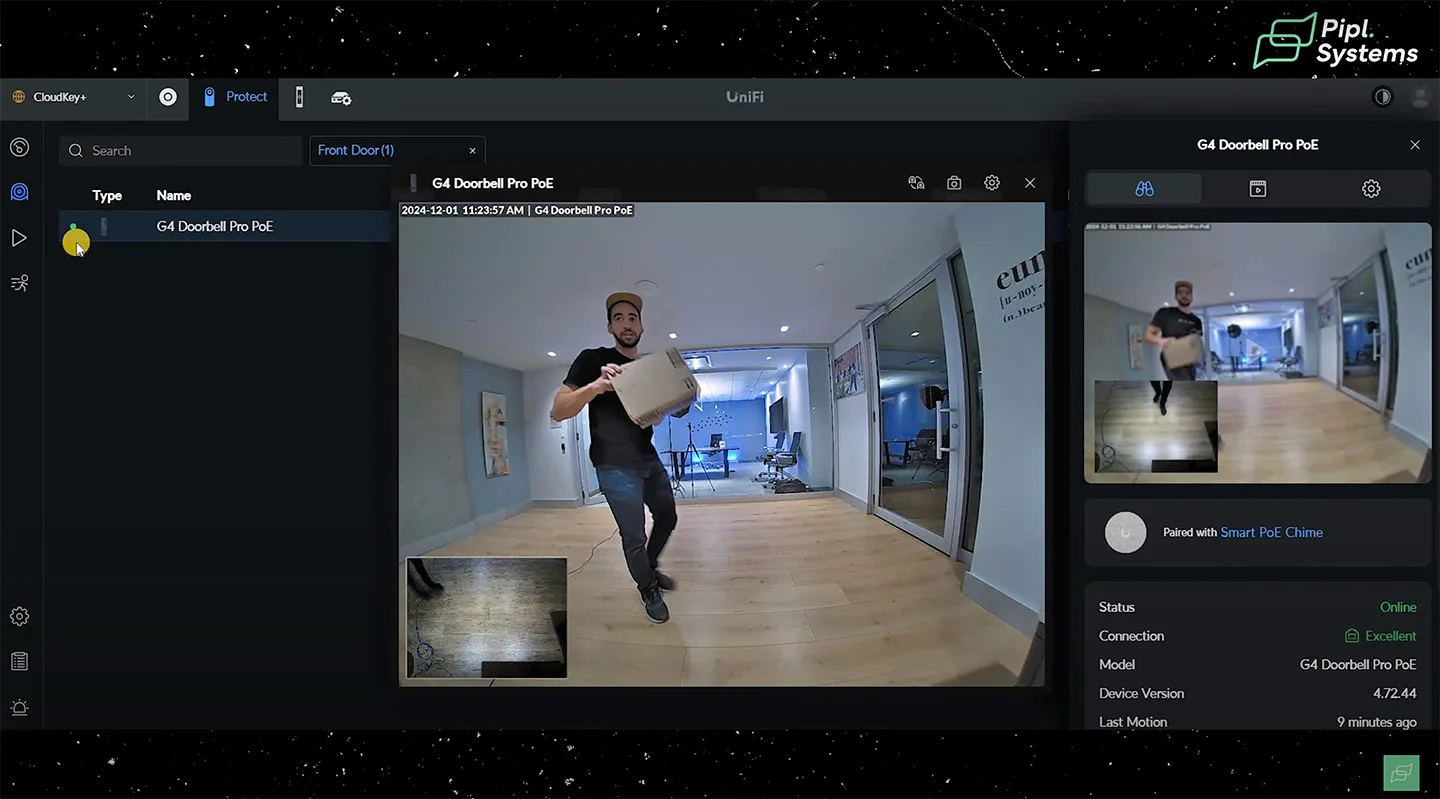This screenshot has width=1440, height=799.
Task: Open the Alarm Manager siren icon
Action: [19, 708]
